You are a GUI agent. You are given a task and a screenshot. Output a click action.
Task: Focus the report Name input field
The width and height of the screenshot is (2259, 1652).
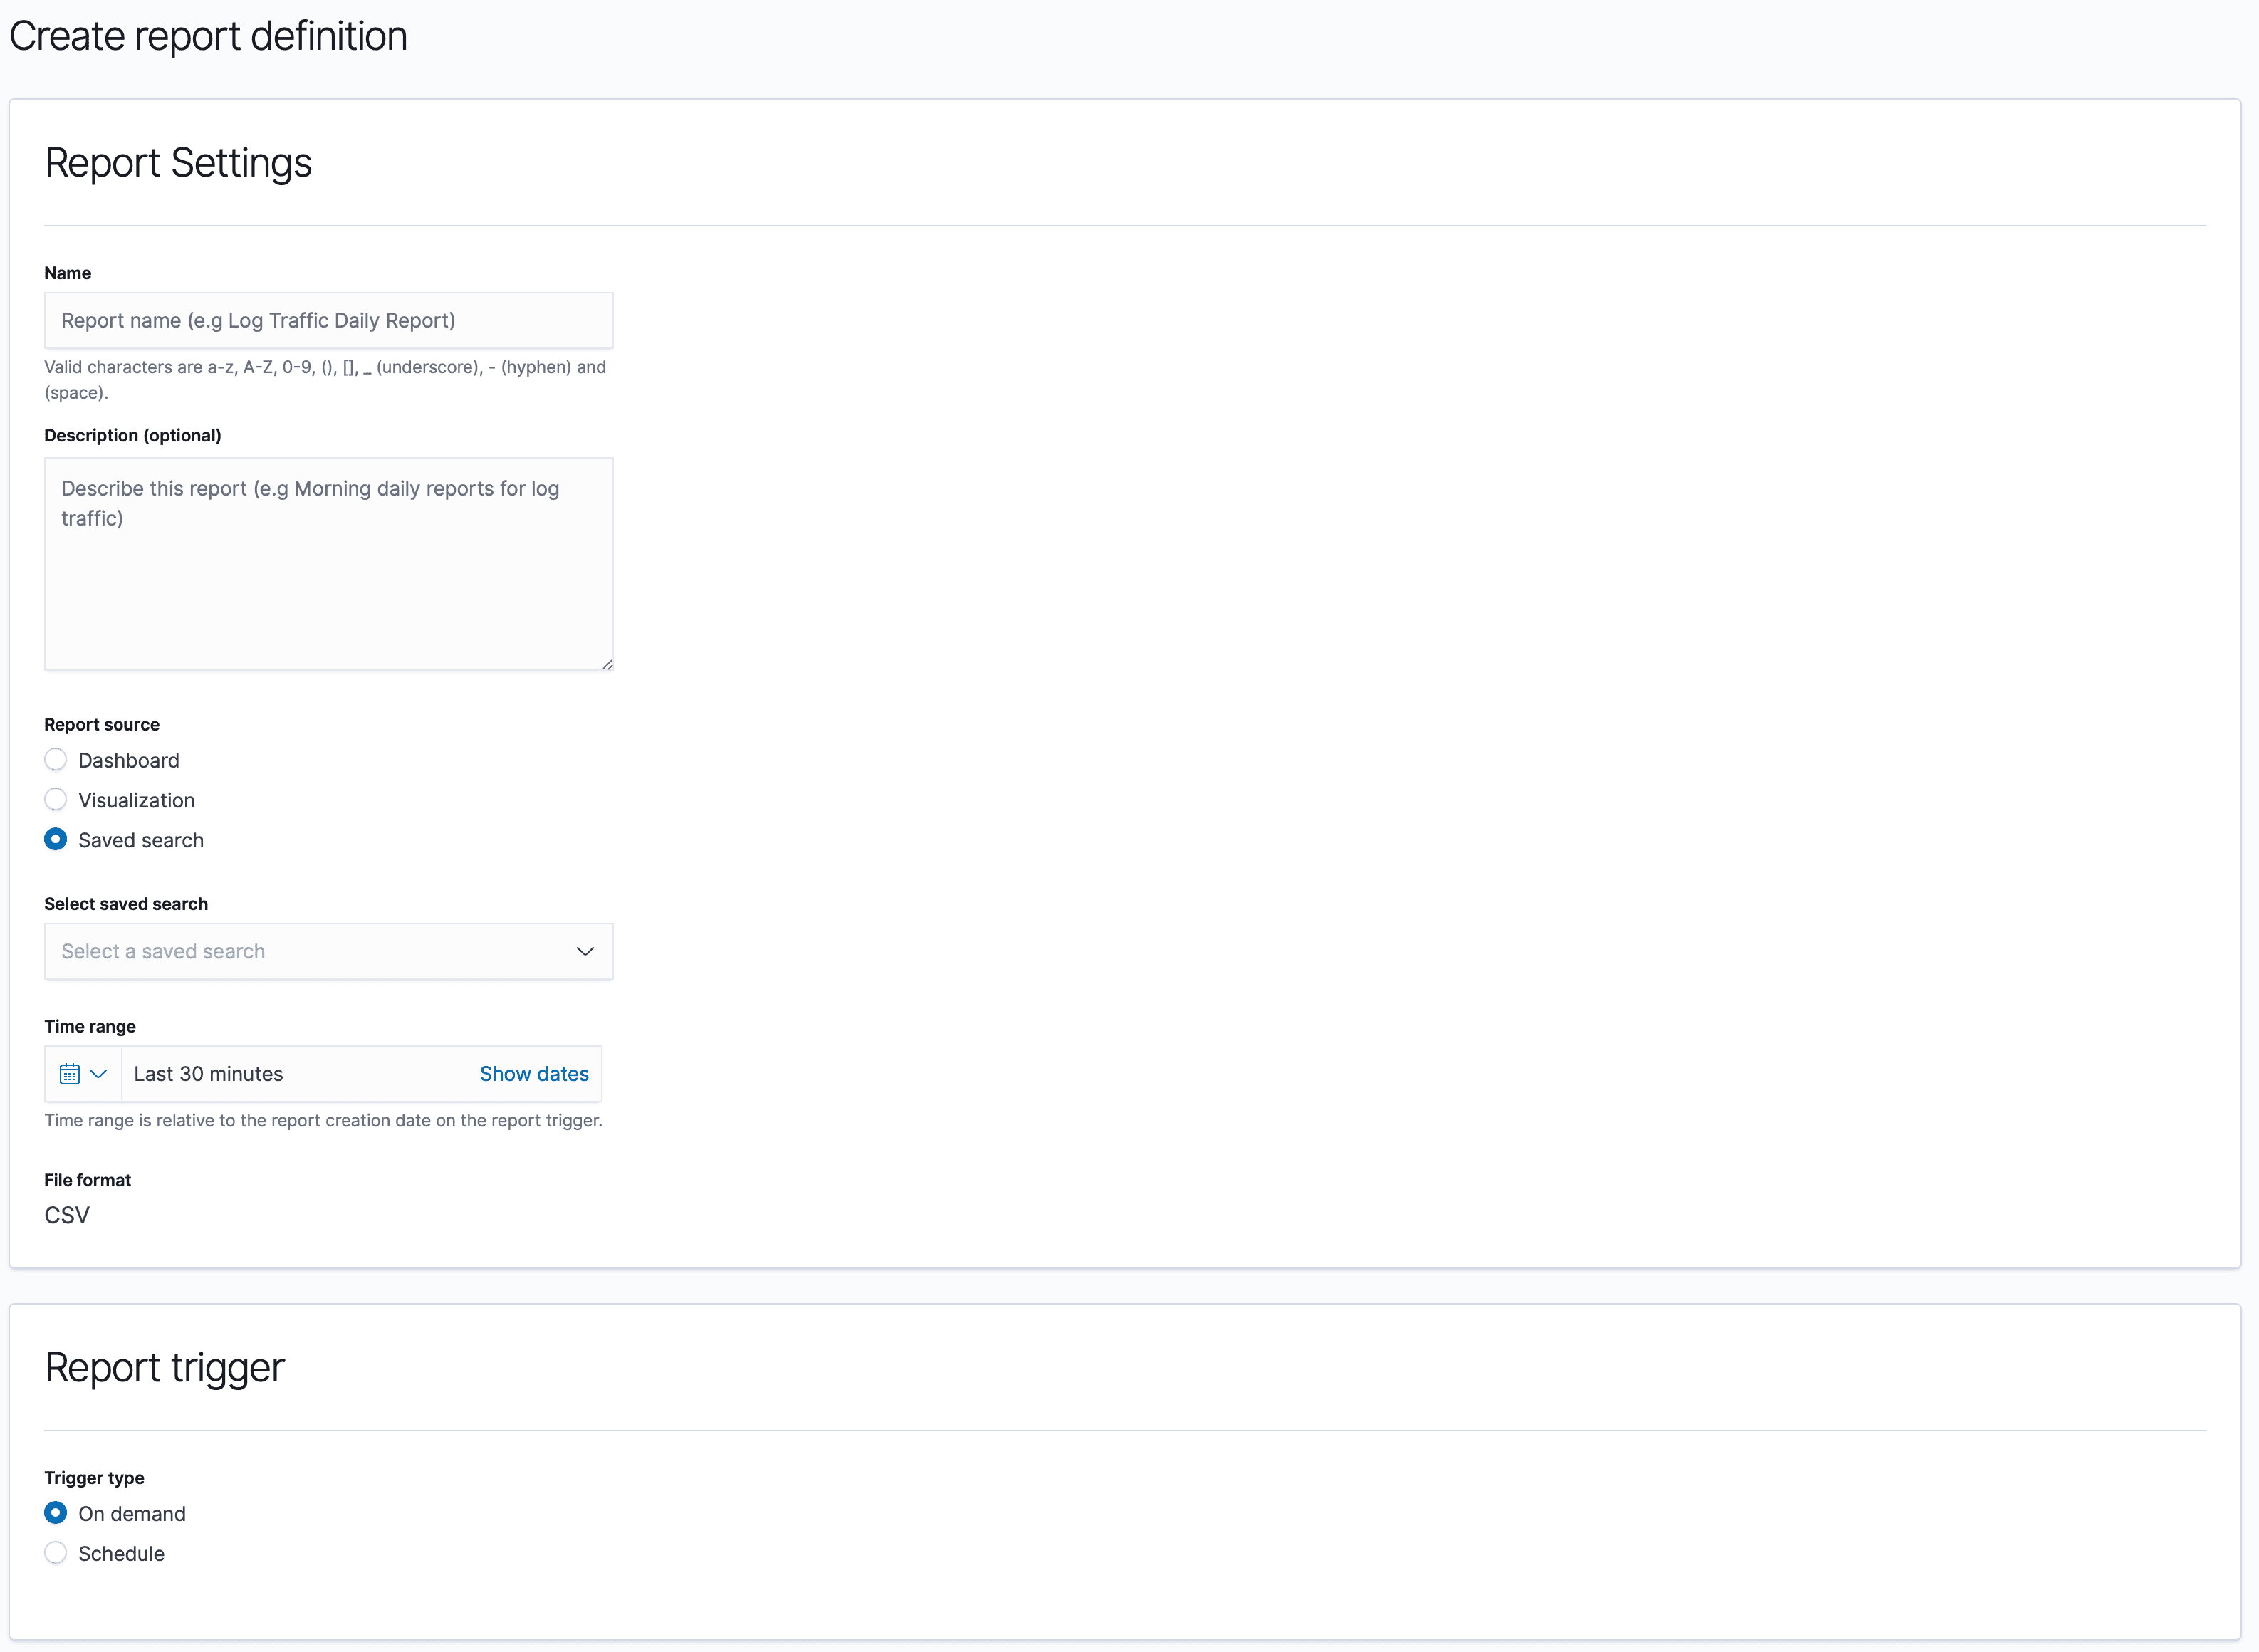tap(328, 320)
